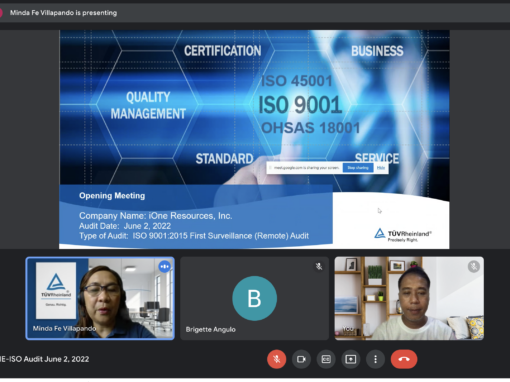Click 'Audit Date: June 2, 2022' line
The height and width of the screenshot is (382, 510).
pyautogui.click(x=125, y=226)
